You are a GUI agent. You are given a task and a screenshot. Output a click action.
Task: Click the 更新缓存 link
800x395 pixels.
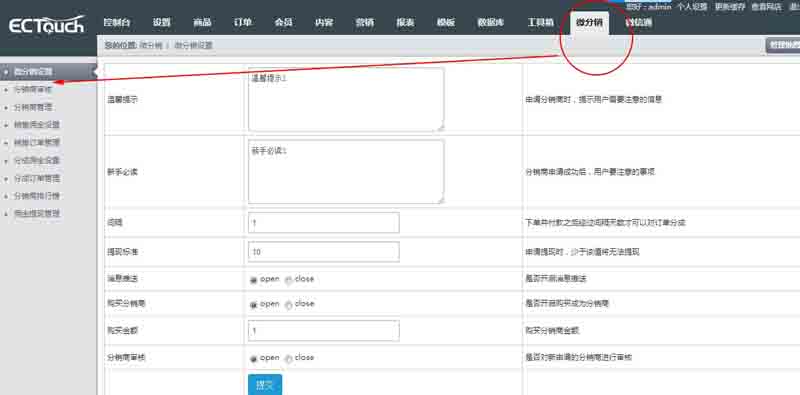click(x=730, y=7)
